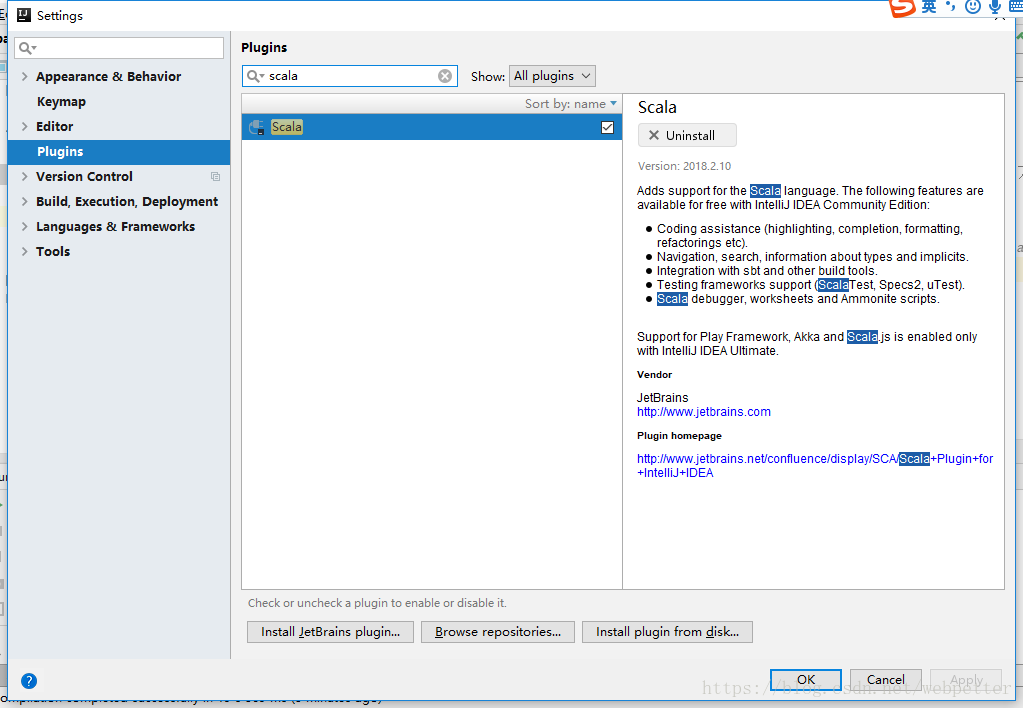1023x708 pixels.
Task: Select Languages & Frameworks settings item
Action: 115,226
